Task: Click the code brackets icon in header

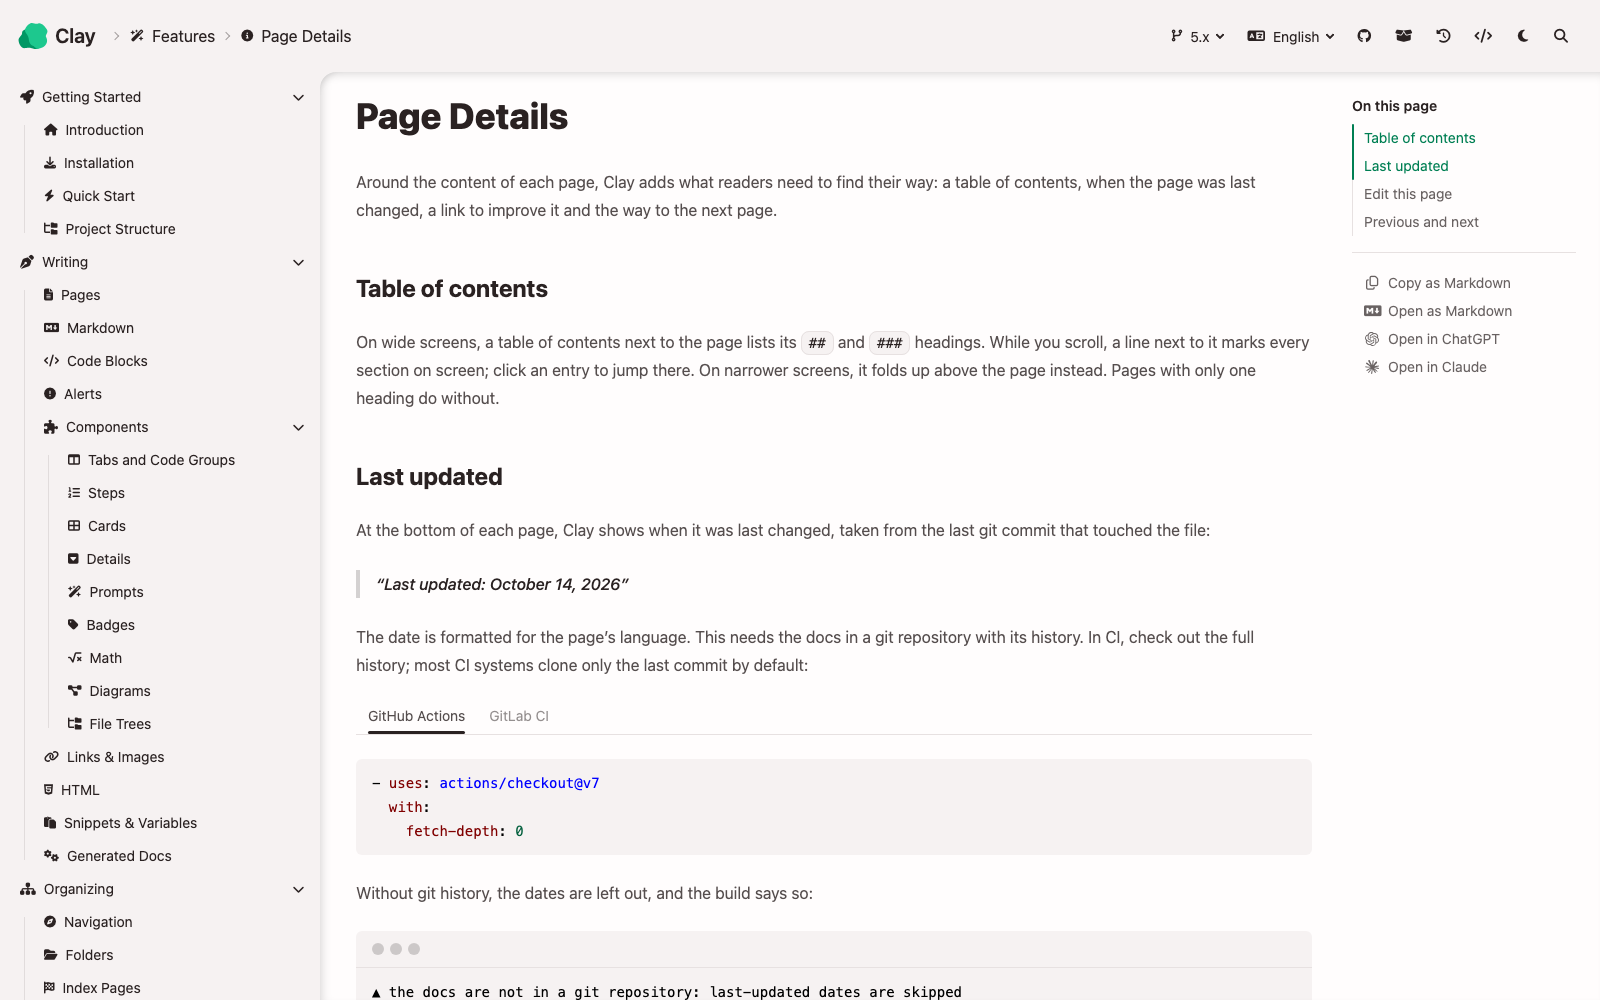Action: coord(1483,36)
